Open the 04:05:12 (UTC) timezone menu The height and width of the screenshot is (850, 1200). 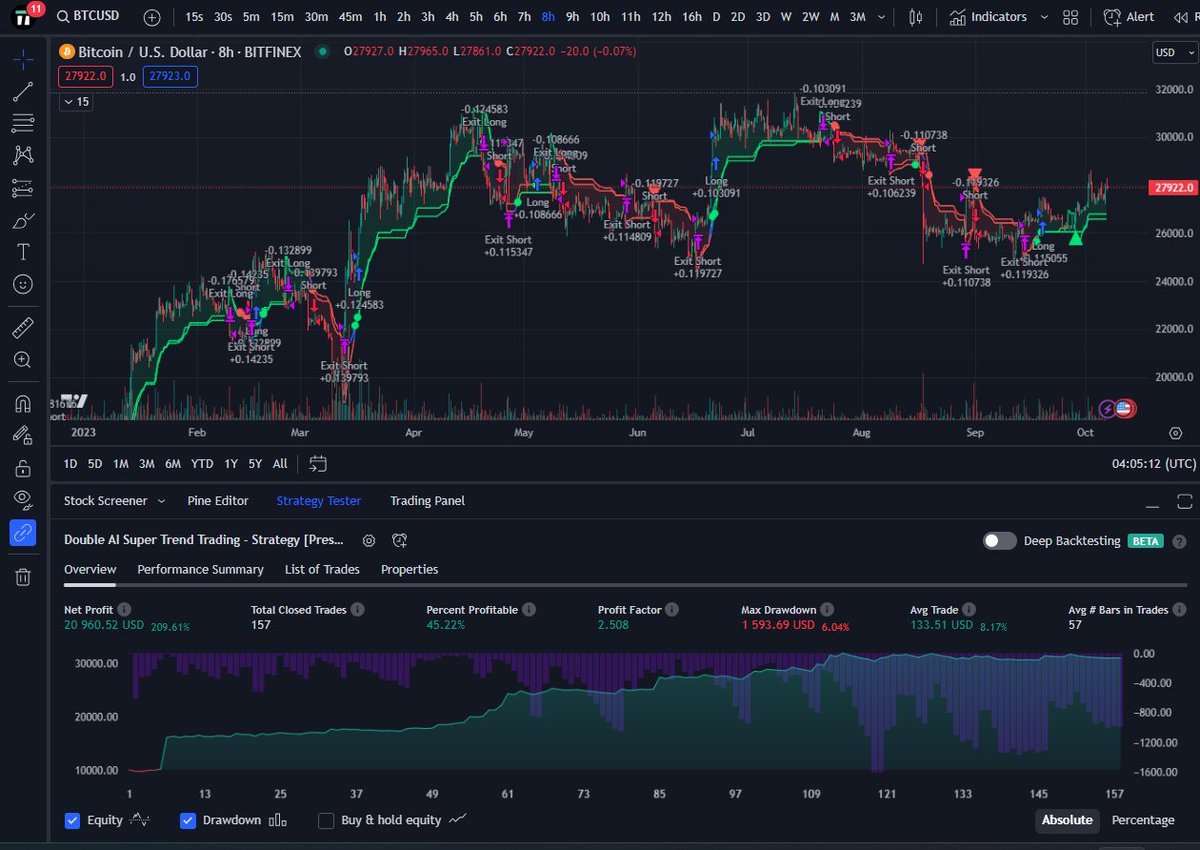click(x=1153, y=464)
